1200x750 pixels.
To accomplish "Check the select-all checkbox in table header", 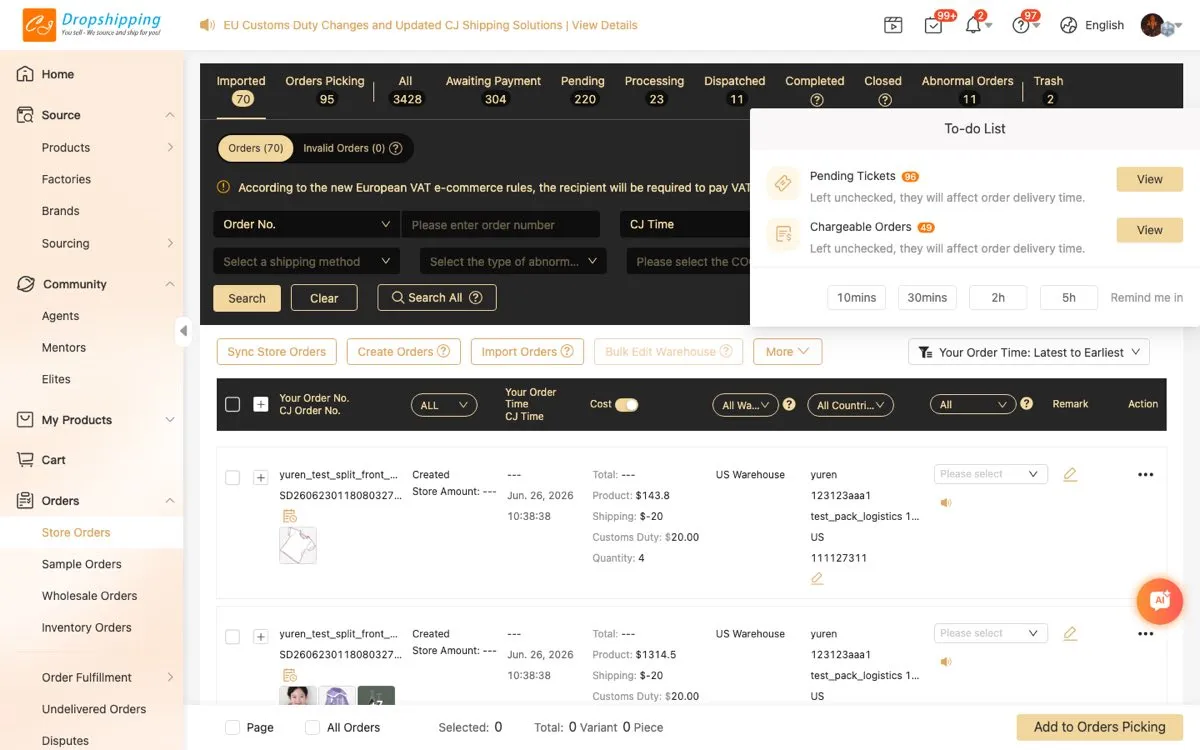I will (x=233, y=404).
